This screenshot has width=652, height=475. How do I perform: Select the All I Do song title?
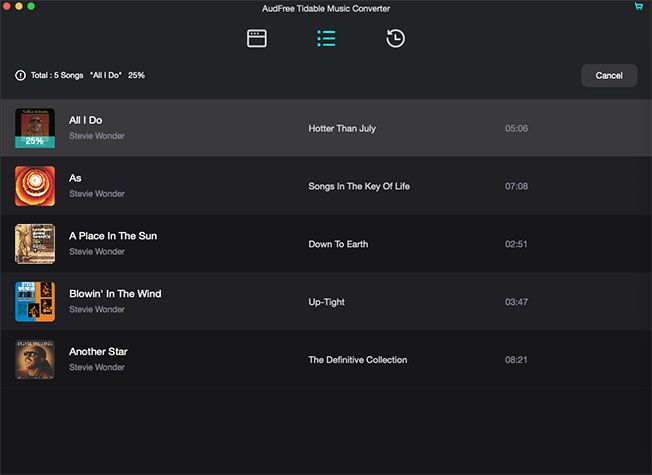86,120
